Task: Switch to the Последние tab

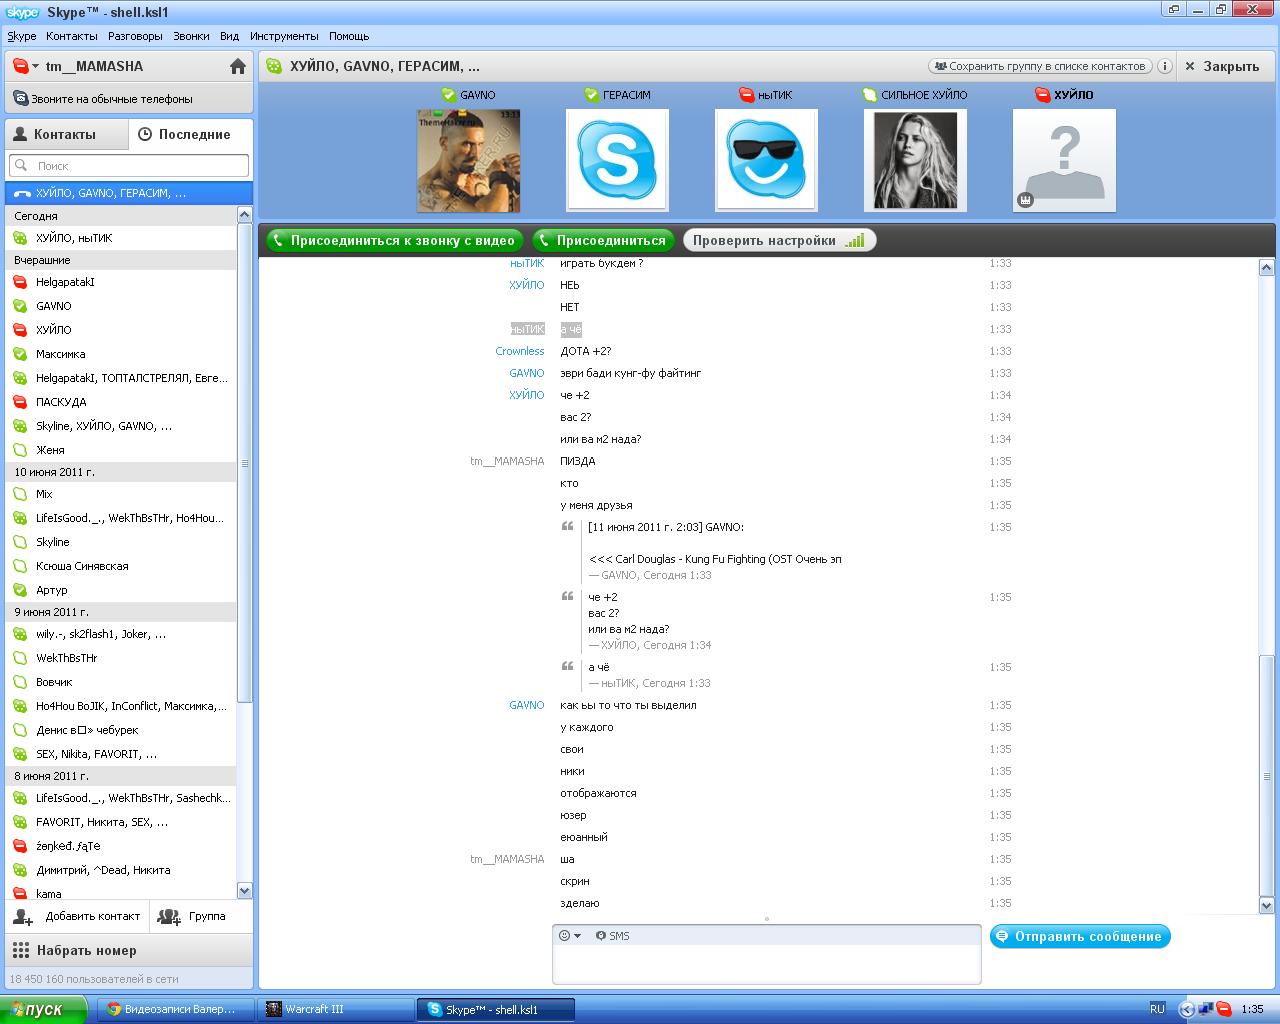Action: (x=191, y=134)
